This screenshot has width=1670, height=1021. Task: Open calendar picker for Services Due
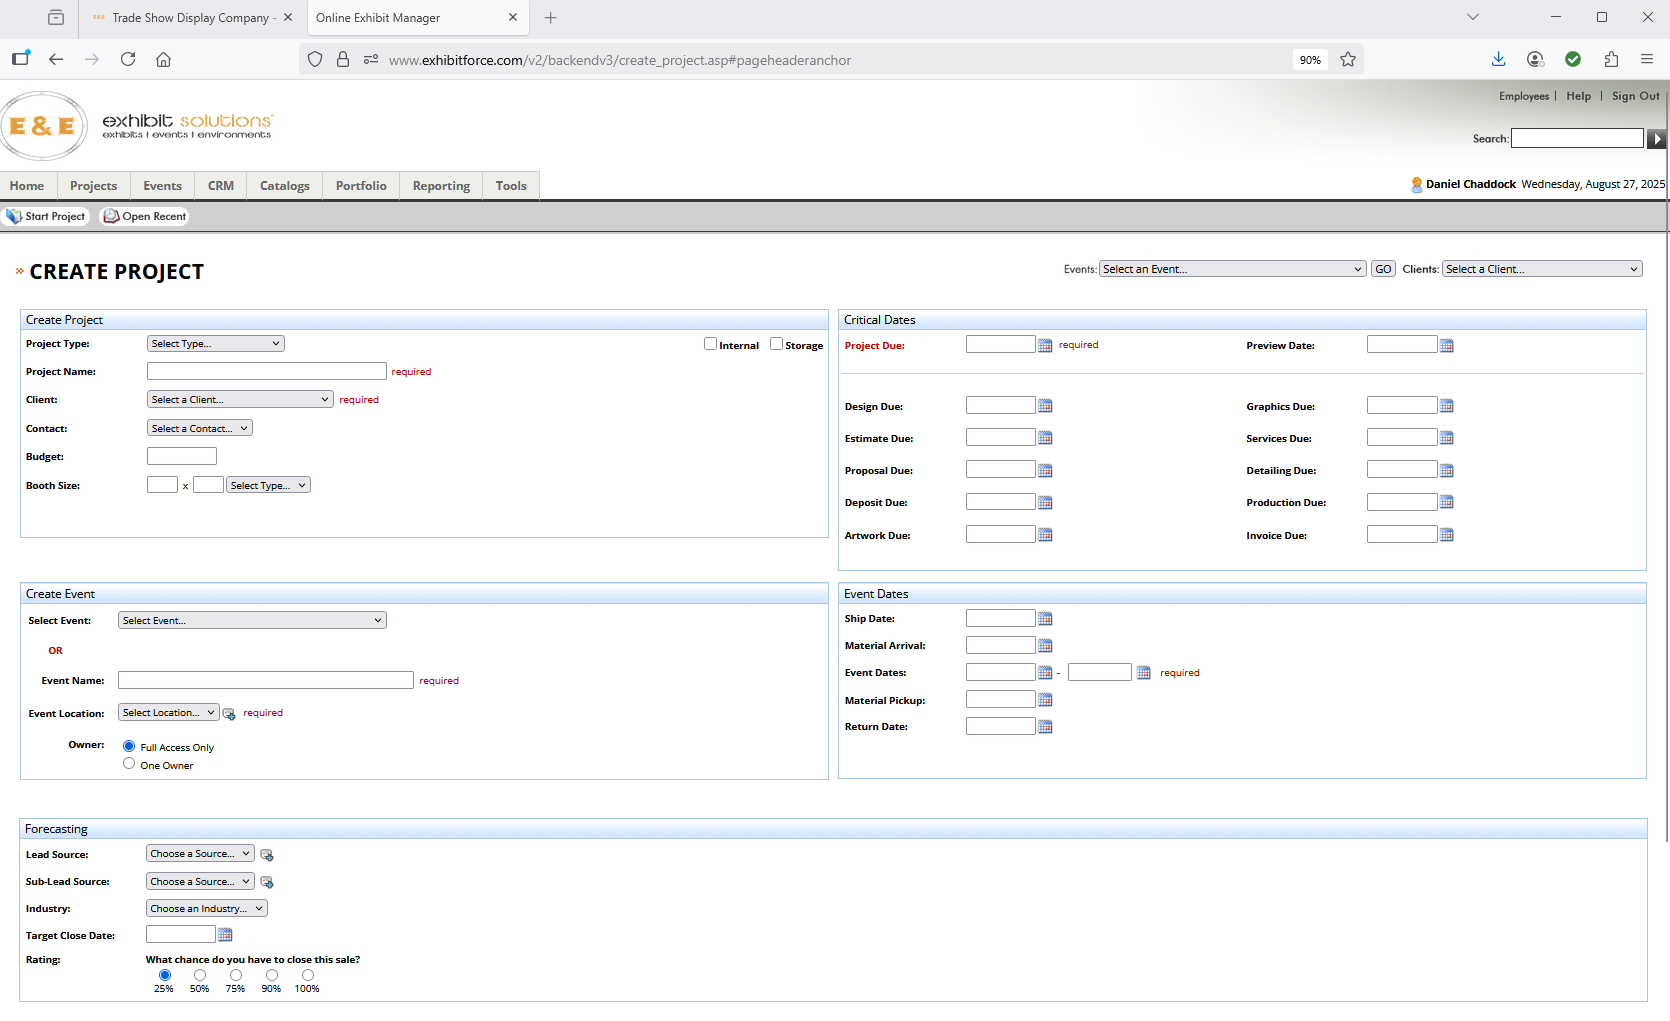[x=1446, y=438]
